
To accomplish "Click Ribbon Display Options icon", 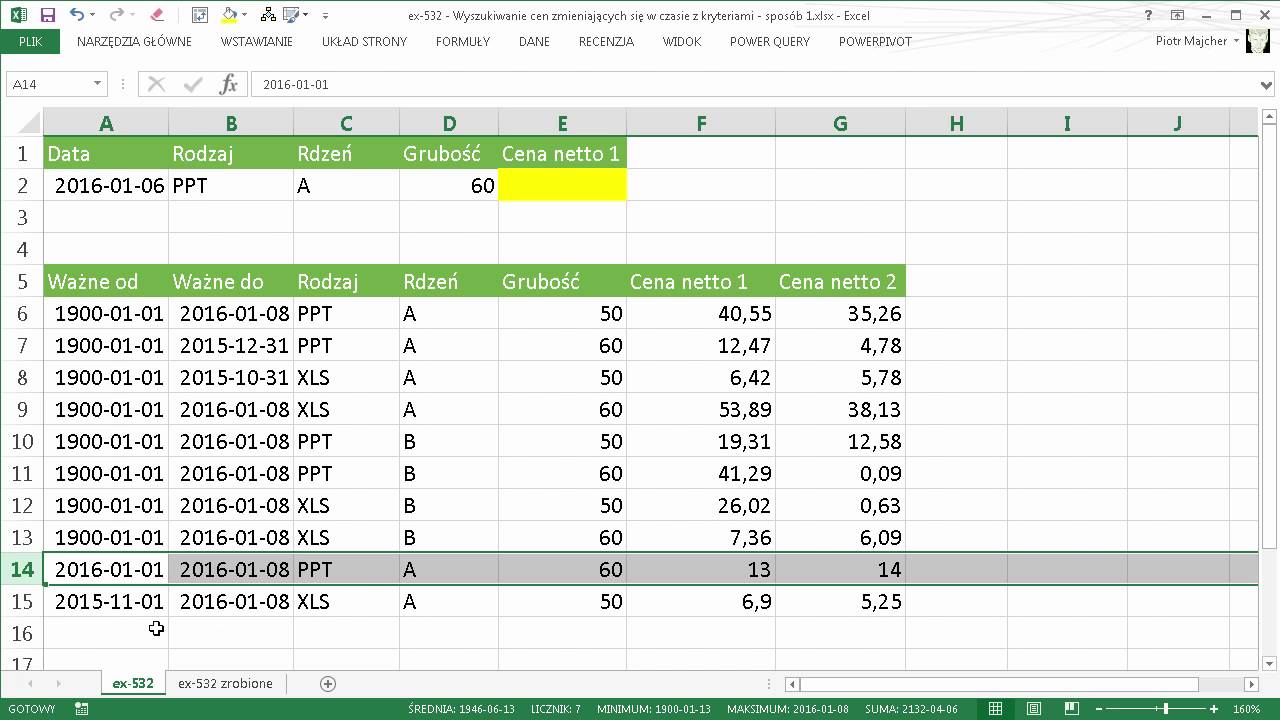I will click(x=1178, y=15).
